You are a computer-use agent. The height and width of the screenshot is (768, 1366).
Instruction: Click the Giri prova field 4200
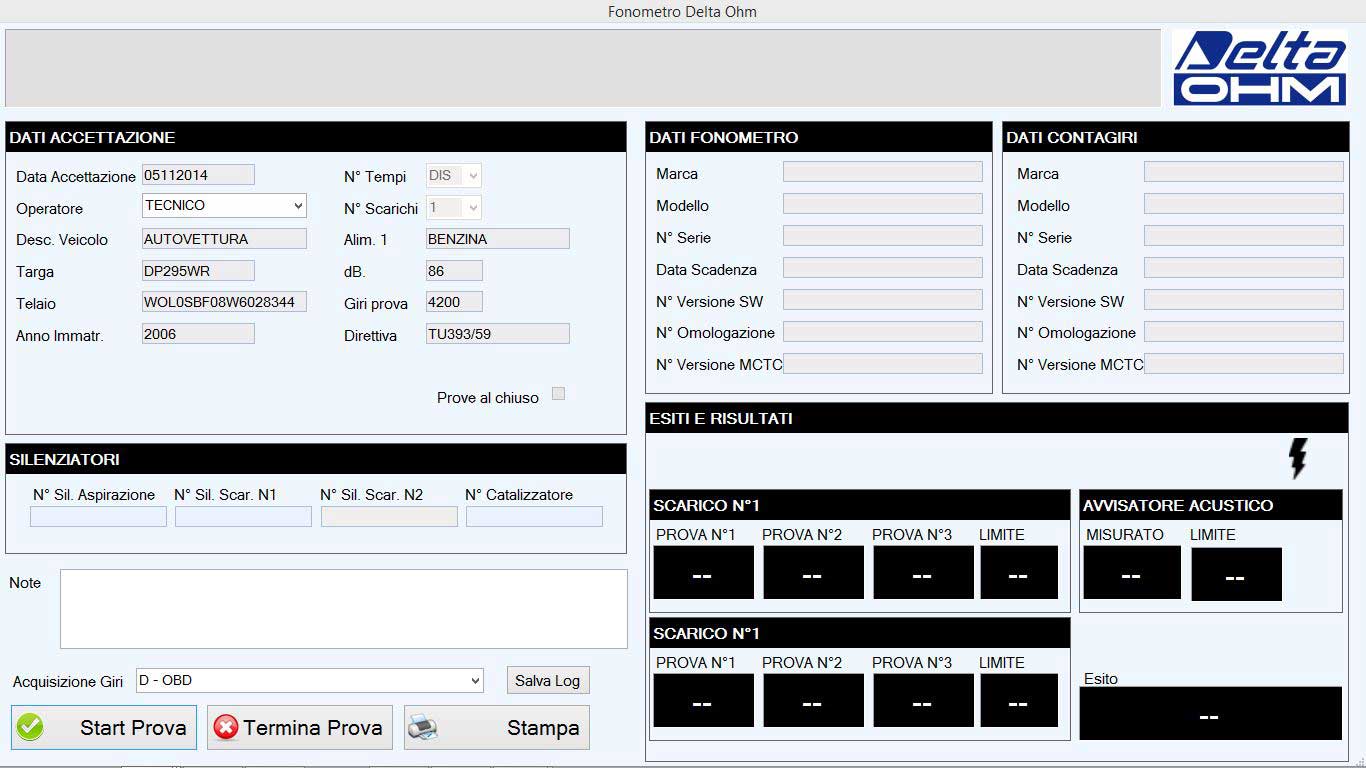point(454,302)
